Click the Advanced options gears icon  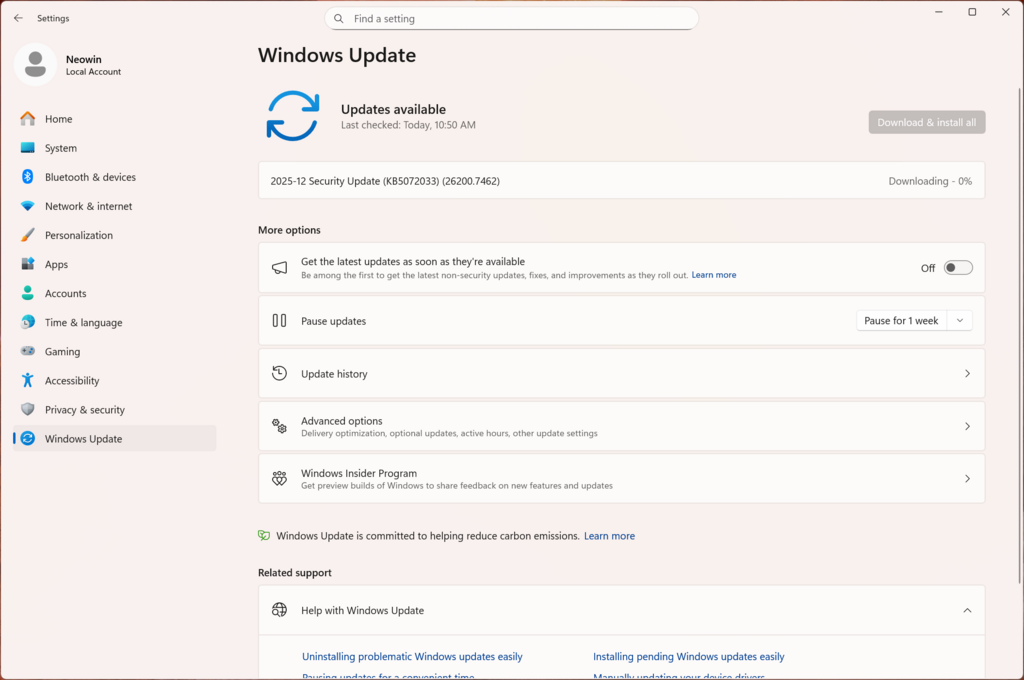point(280,426)
